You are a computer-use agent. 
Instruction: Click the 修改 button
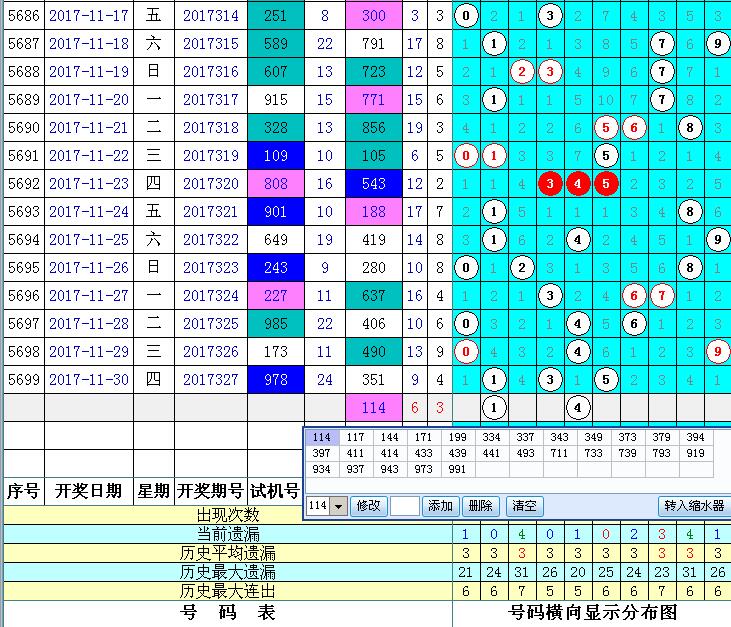point(369,506)
